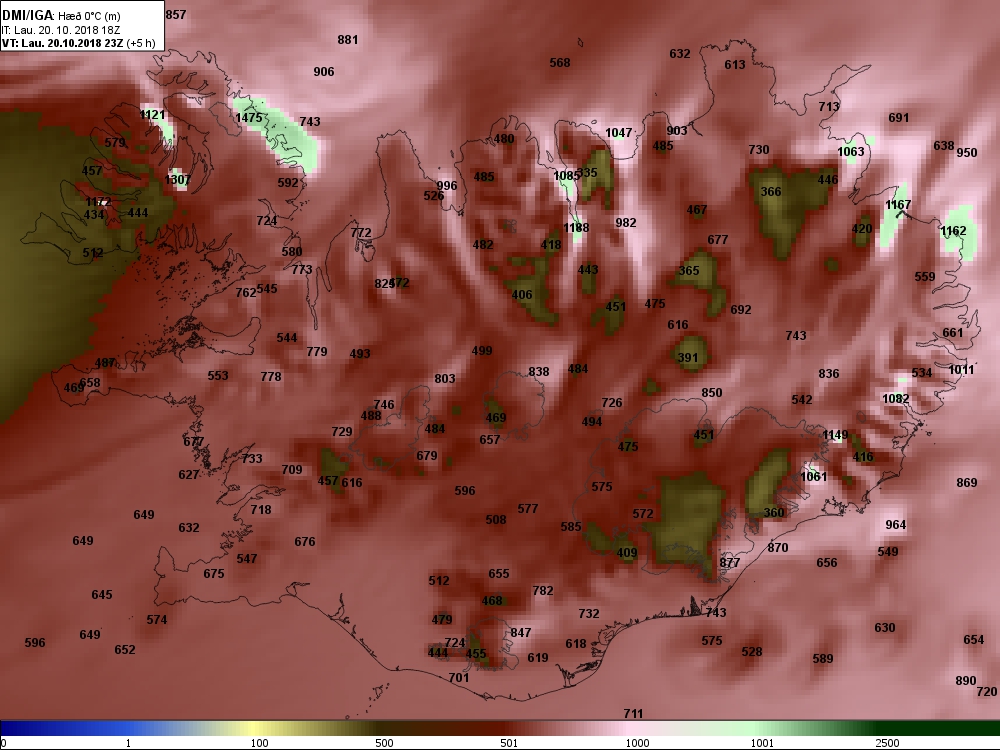Click the map value '365'
Viewport: 1000px width, 750px height.
(x=689, y=270)
